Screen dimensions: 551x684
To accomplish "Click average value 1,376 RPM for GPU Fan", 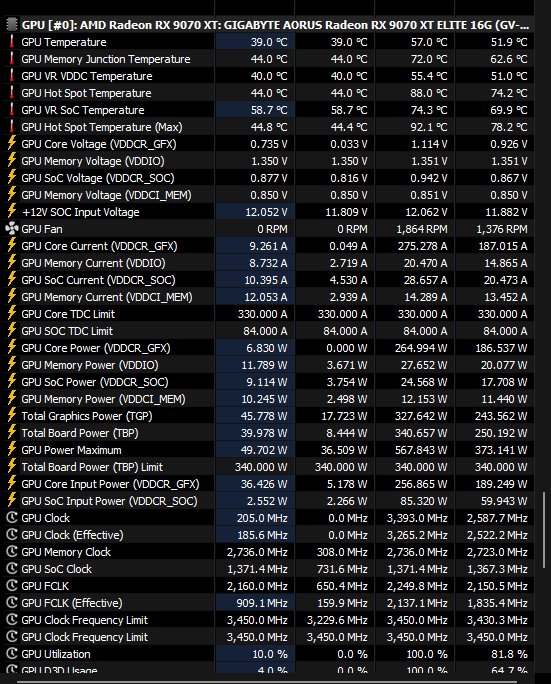I will [502, 229].
